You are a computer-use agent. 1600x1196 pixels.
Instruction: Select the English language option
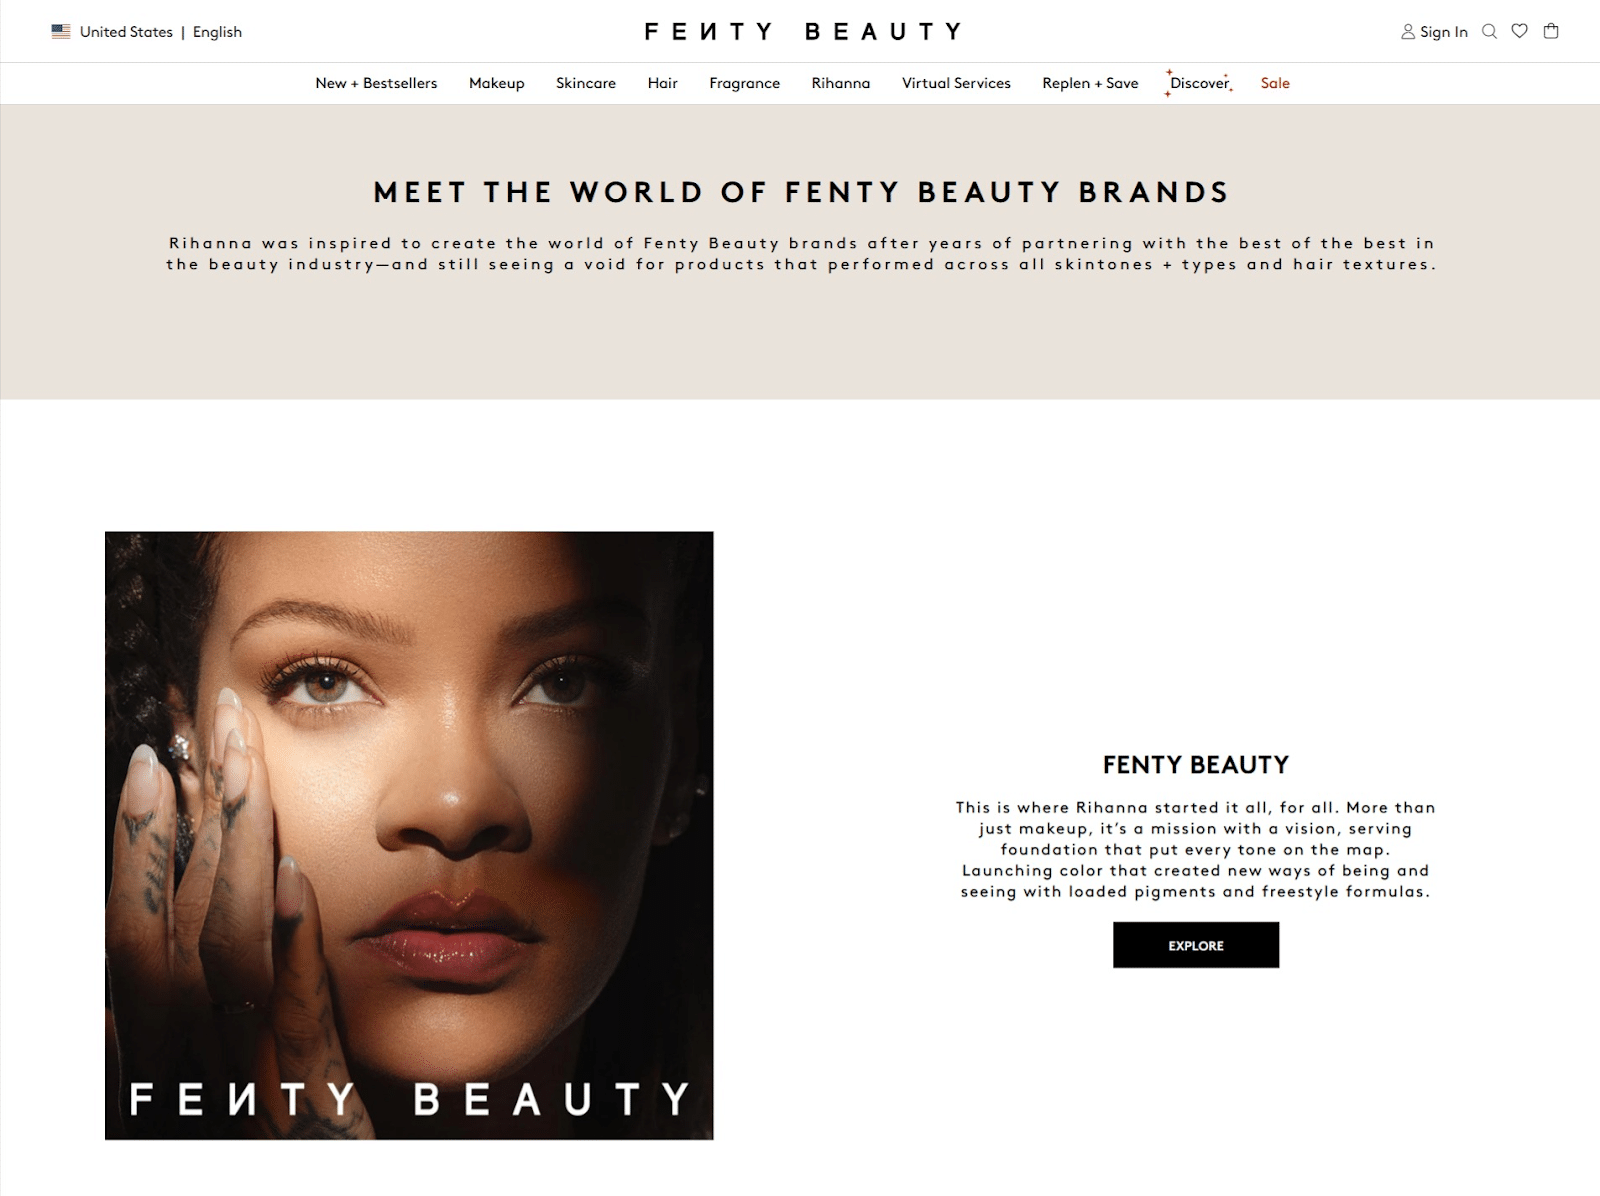[217, 32]
